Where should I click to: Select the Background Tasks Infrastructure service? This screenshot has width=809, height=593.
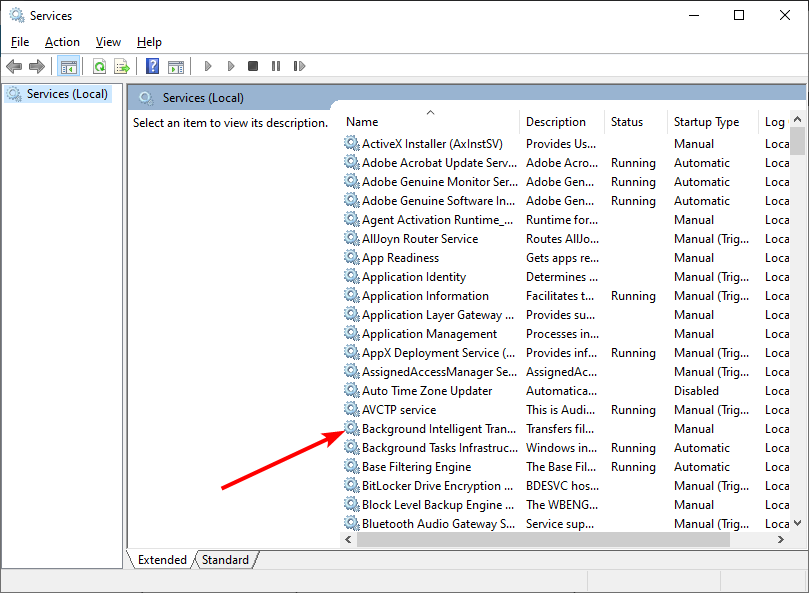tap(565, 447)
